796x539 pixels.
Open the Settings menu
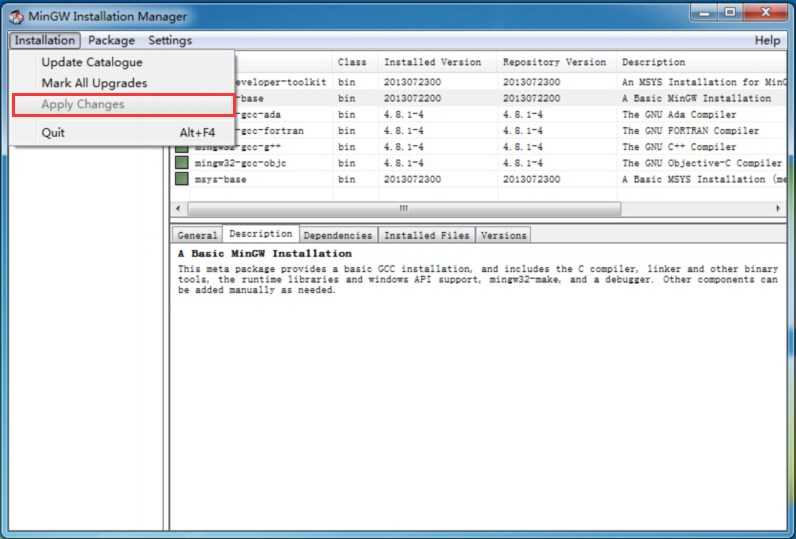[170, 40]
